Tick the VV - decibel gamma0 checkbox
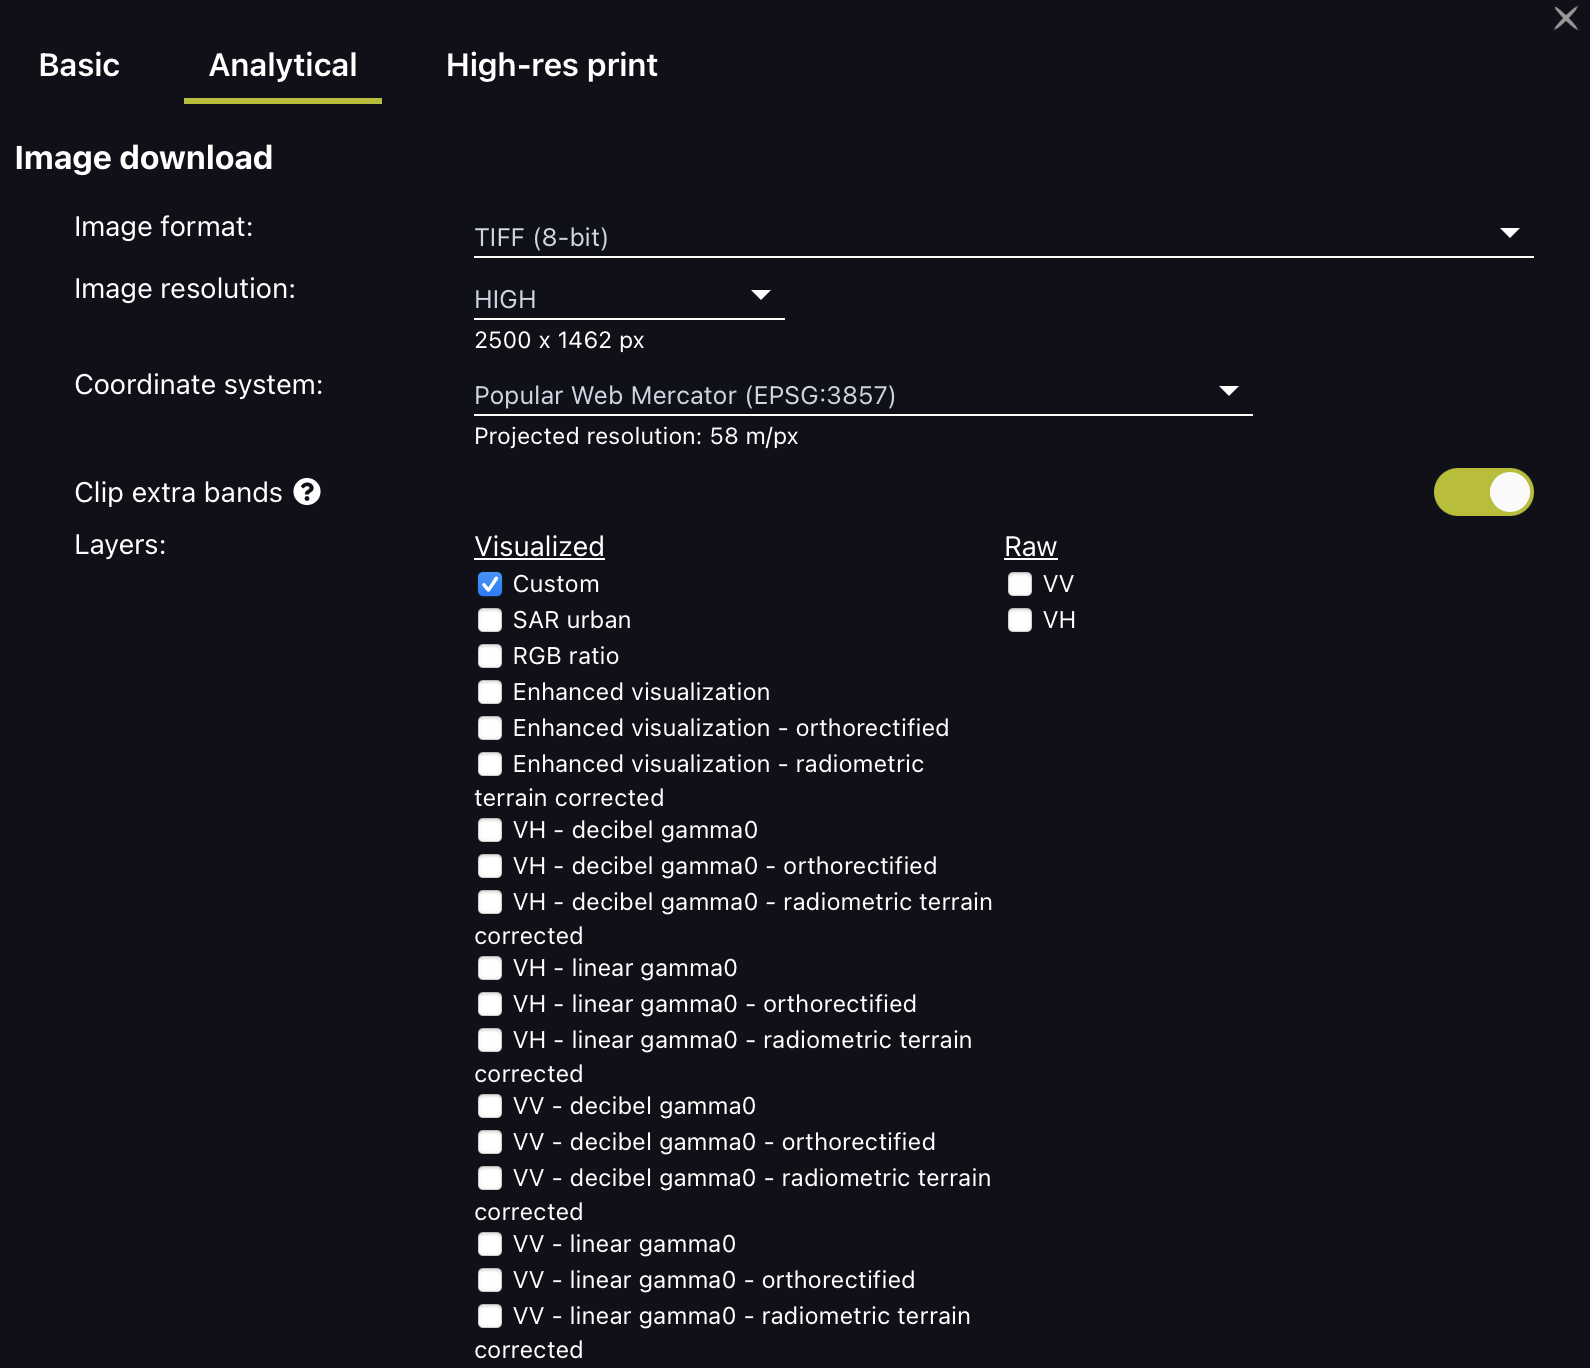 pyautogui.click(x=490, y=1106)
